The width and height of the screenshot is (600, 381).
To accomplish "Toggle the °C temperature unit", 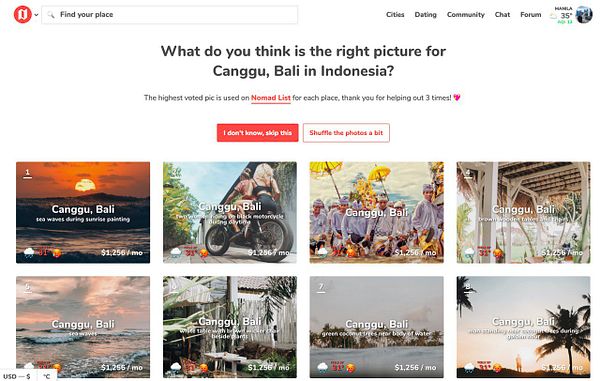I will (47, 376).
